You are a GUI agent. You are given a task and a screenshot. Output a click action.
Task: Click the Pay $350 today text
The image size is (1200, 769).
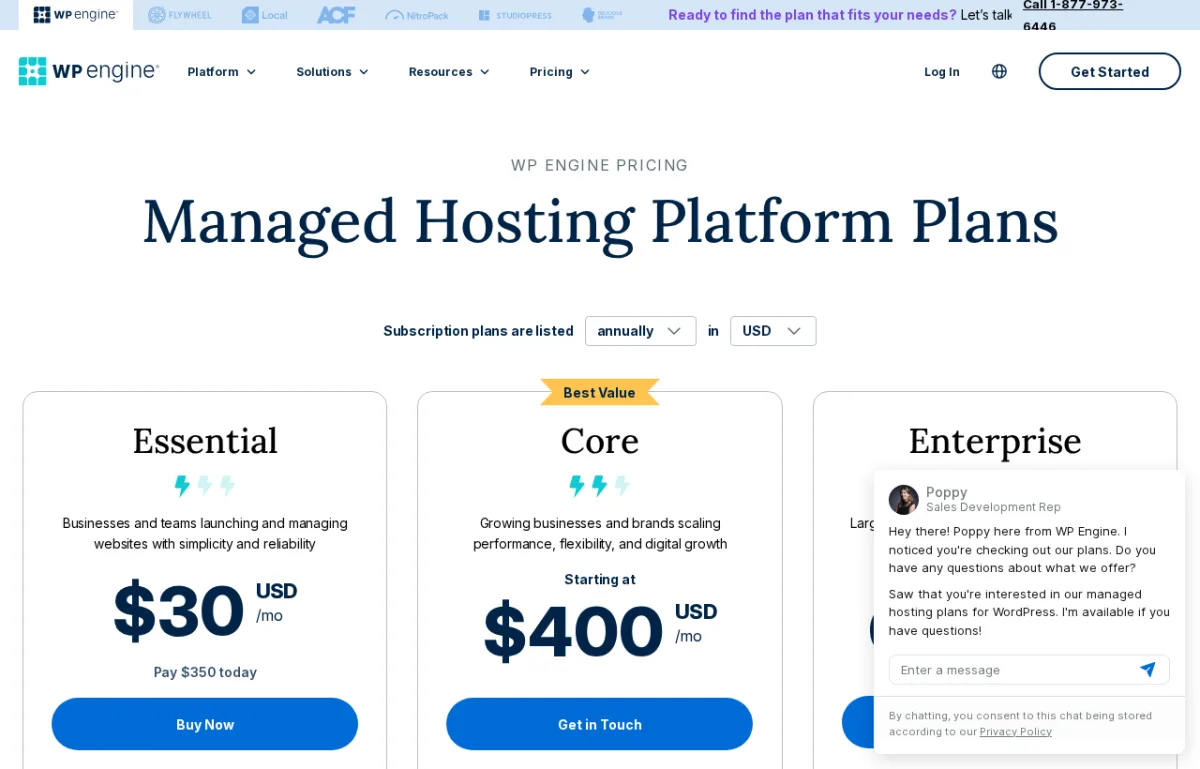click(x=205, y=672)
